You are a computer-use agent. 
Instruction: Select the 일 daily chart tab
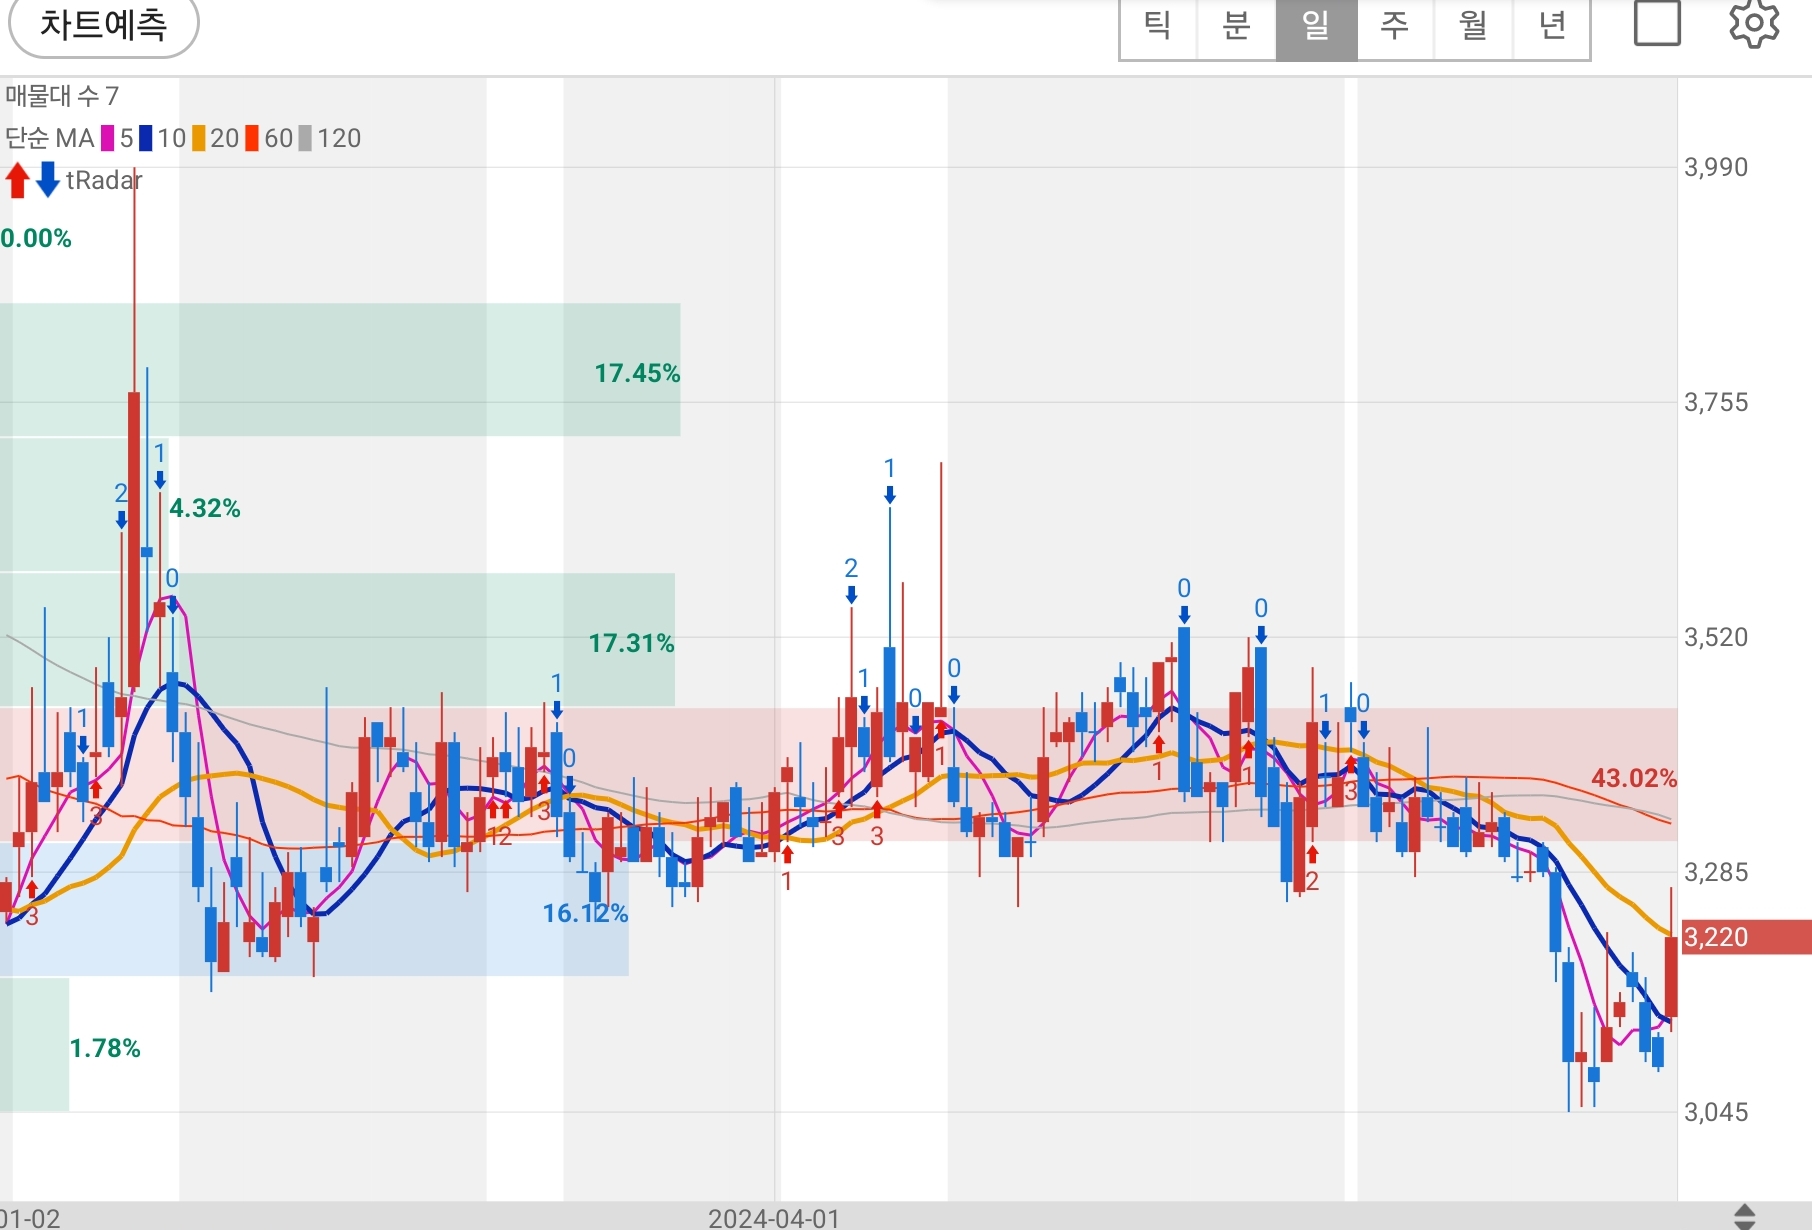(x=1316, y=28)
